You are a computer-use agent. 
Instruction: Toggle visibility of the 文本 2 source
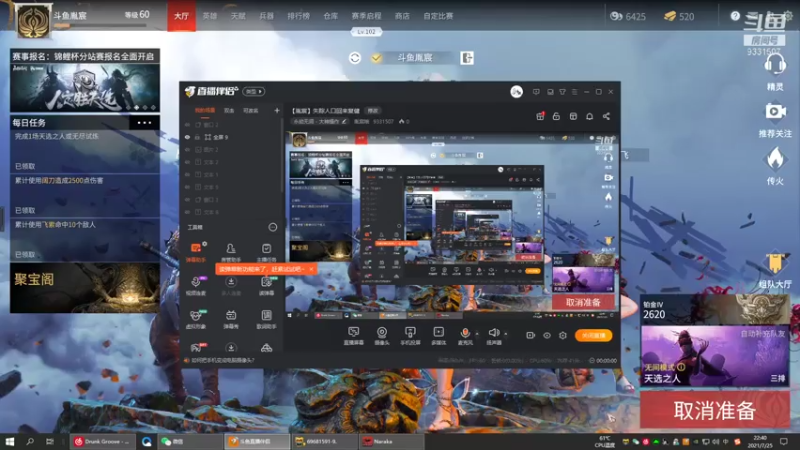tap(187, 162)
